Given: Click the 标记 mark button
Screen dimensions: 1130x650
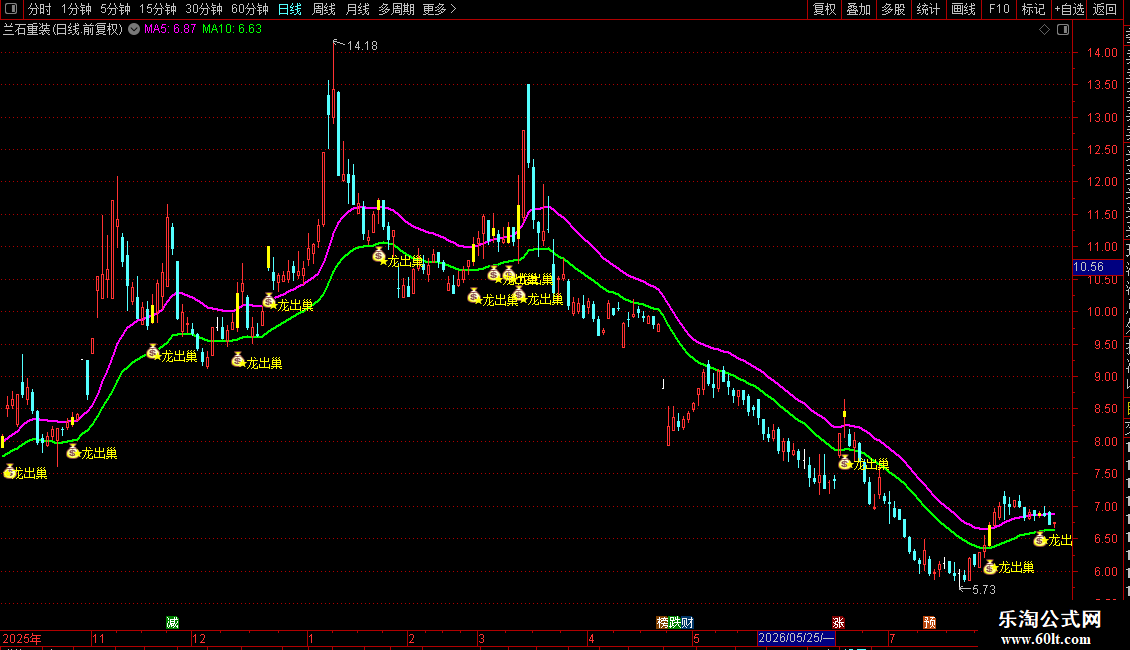Looking at the screenshot, I should point(1033,9).
